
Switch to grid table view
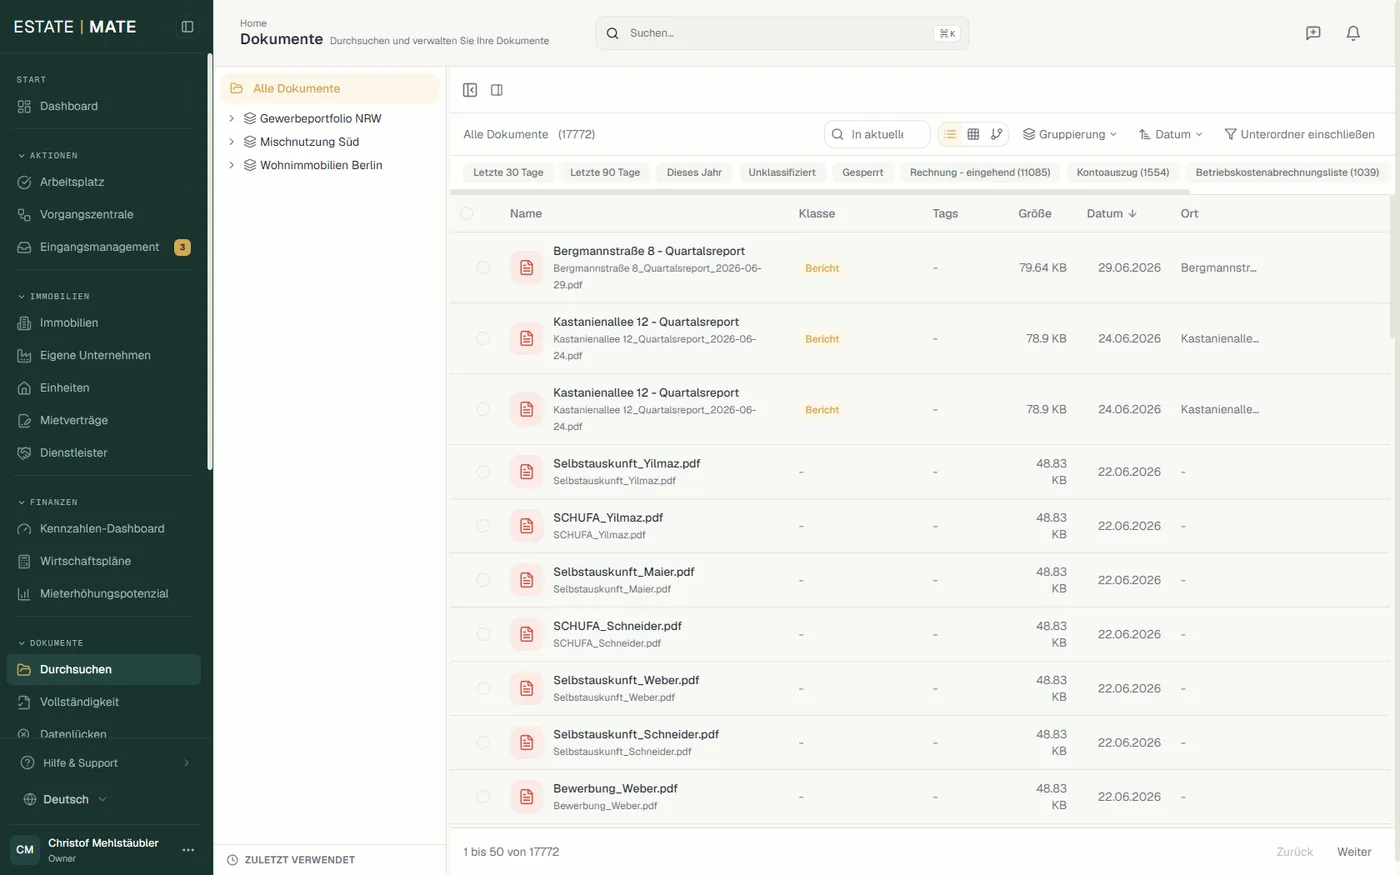pyautogui.click(x=973, y=134)
